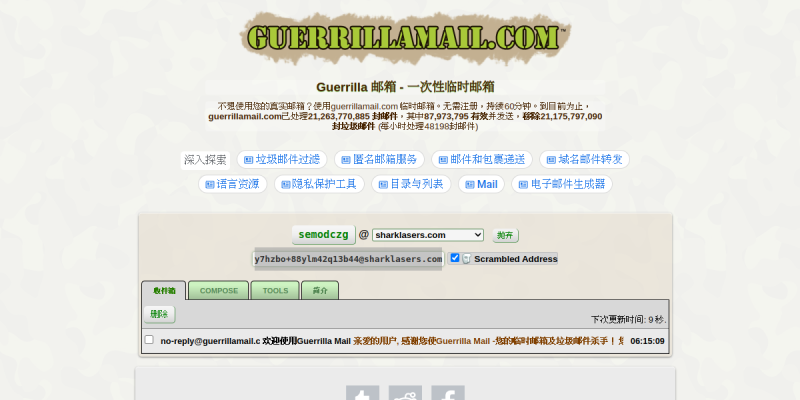Open the 邮件和包裹递送 link

pos(482,159)
